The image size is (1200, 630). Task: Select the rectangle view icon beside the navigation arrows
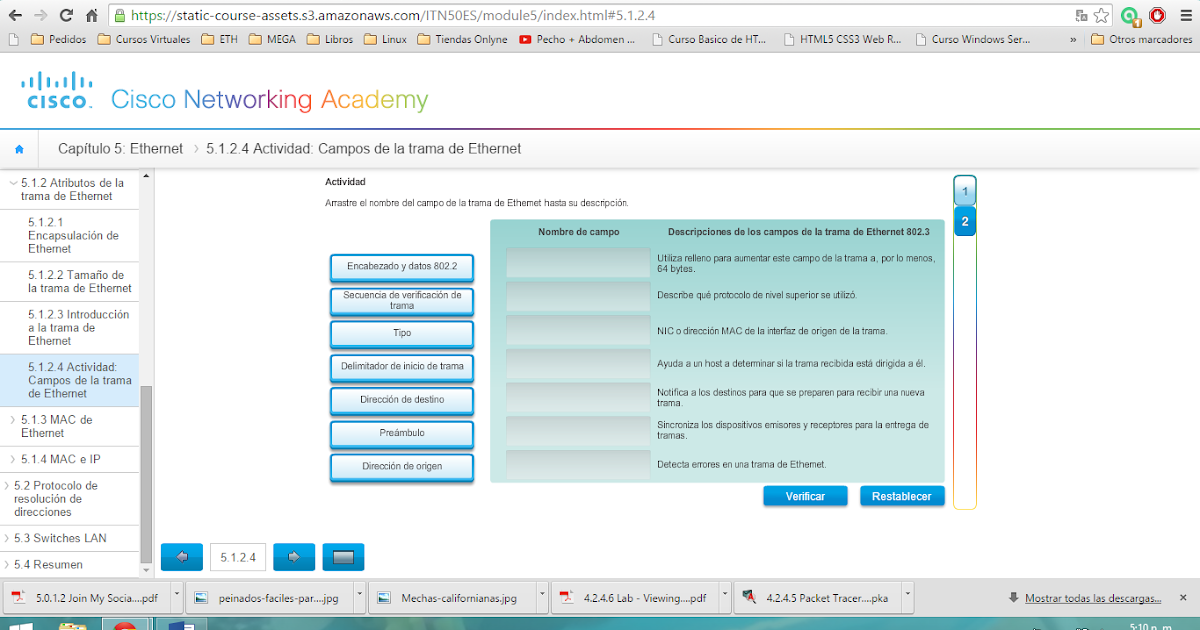pos(343,557)
